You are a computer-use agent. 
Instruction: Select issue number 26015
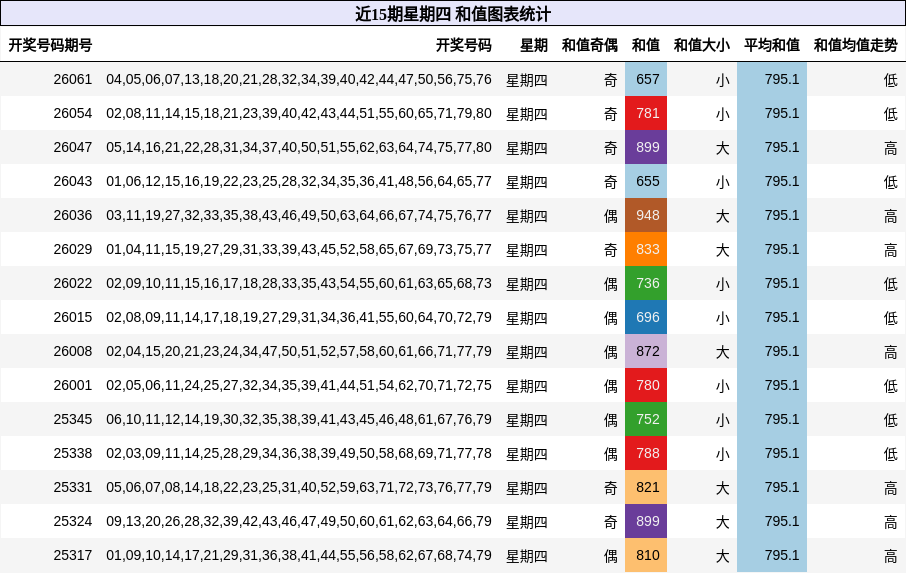73,318
